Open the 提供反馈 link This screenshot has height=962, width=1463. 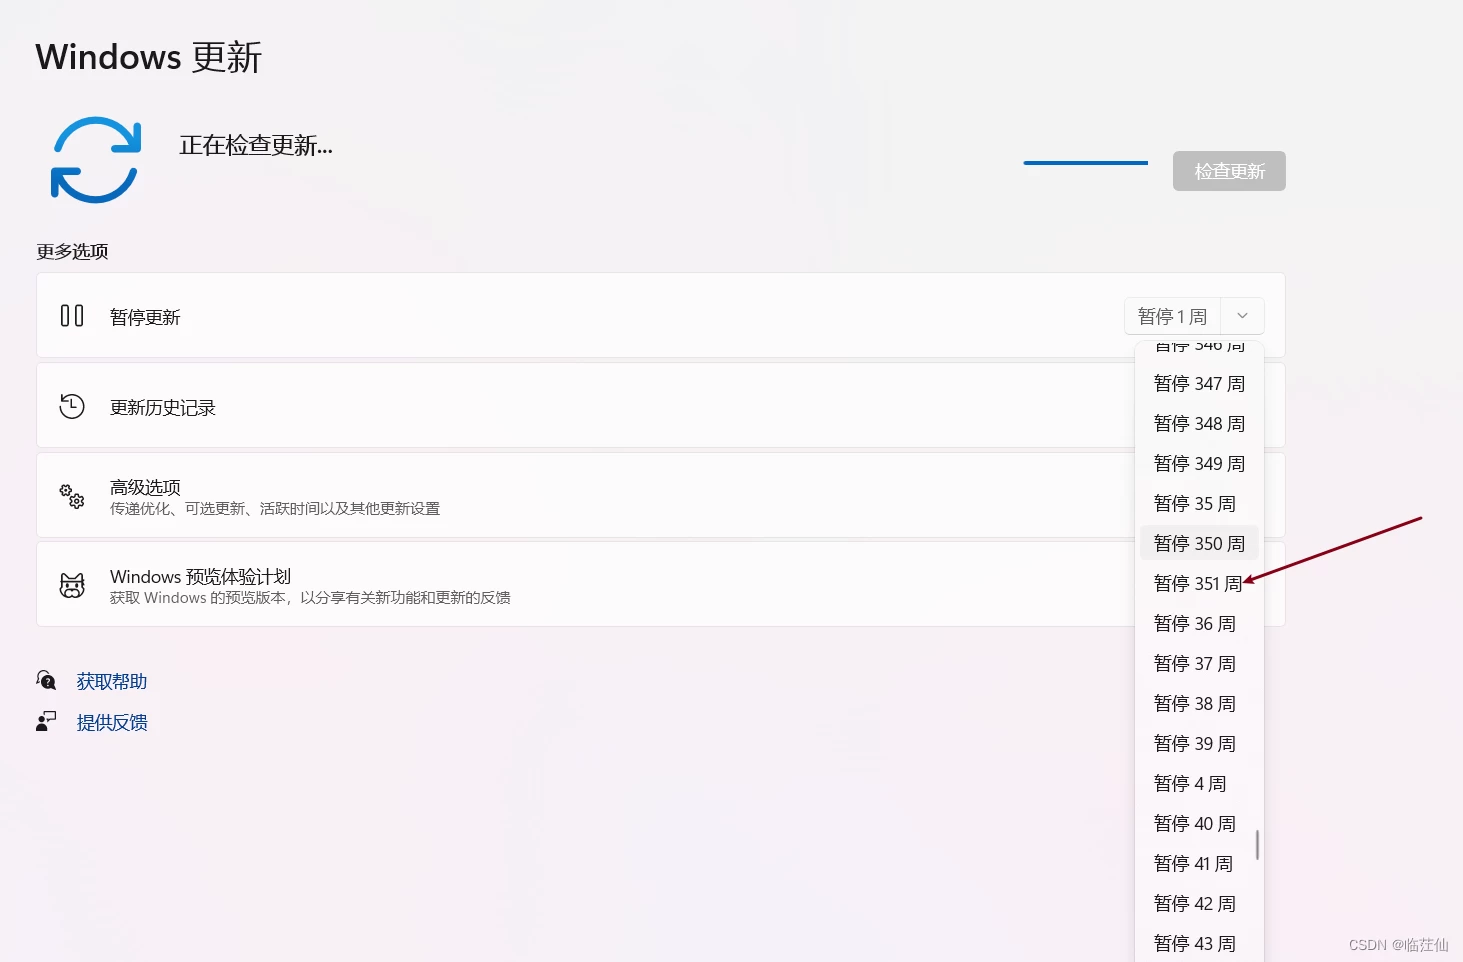click(x=112, y=723)
